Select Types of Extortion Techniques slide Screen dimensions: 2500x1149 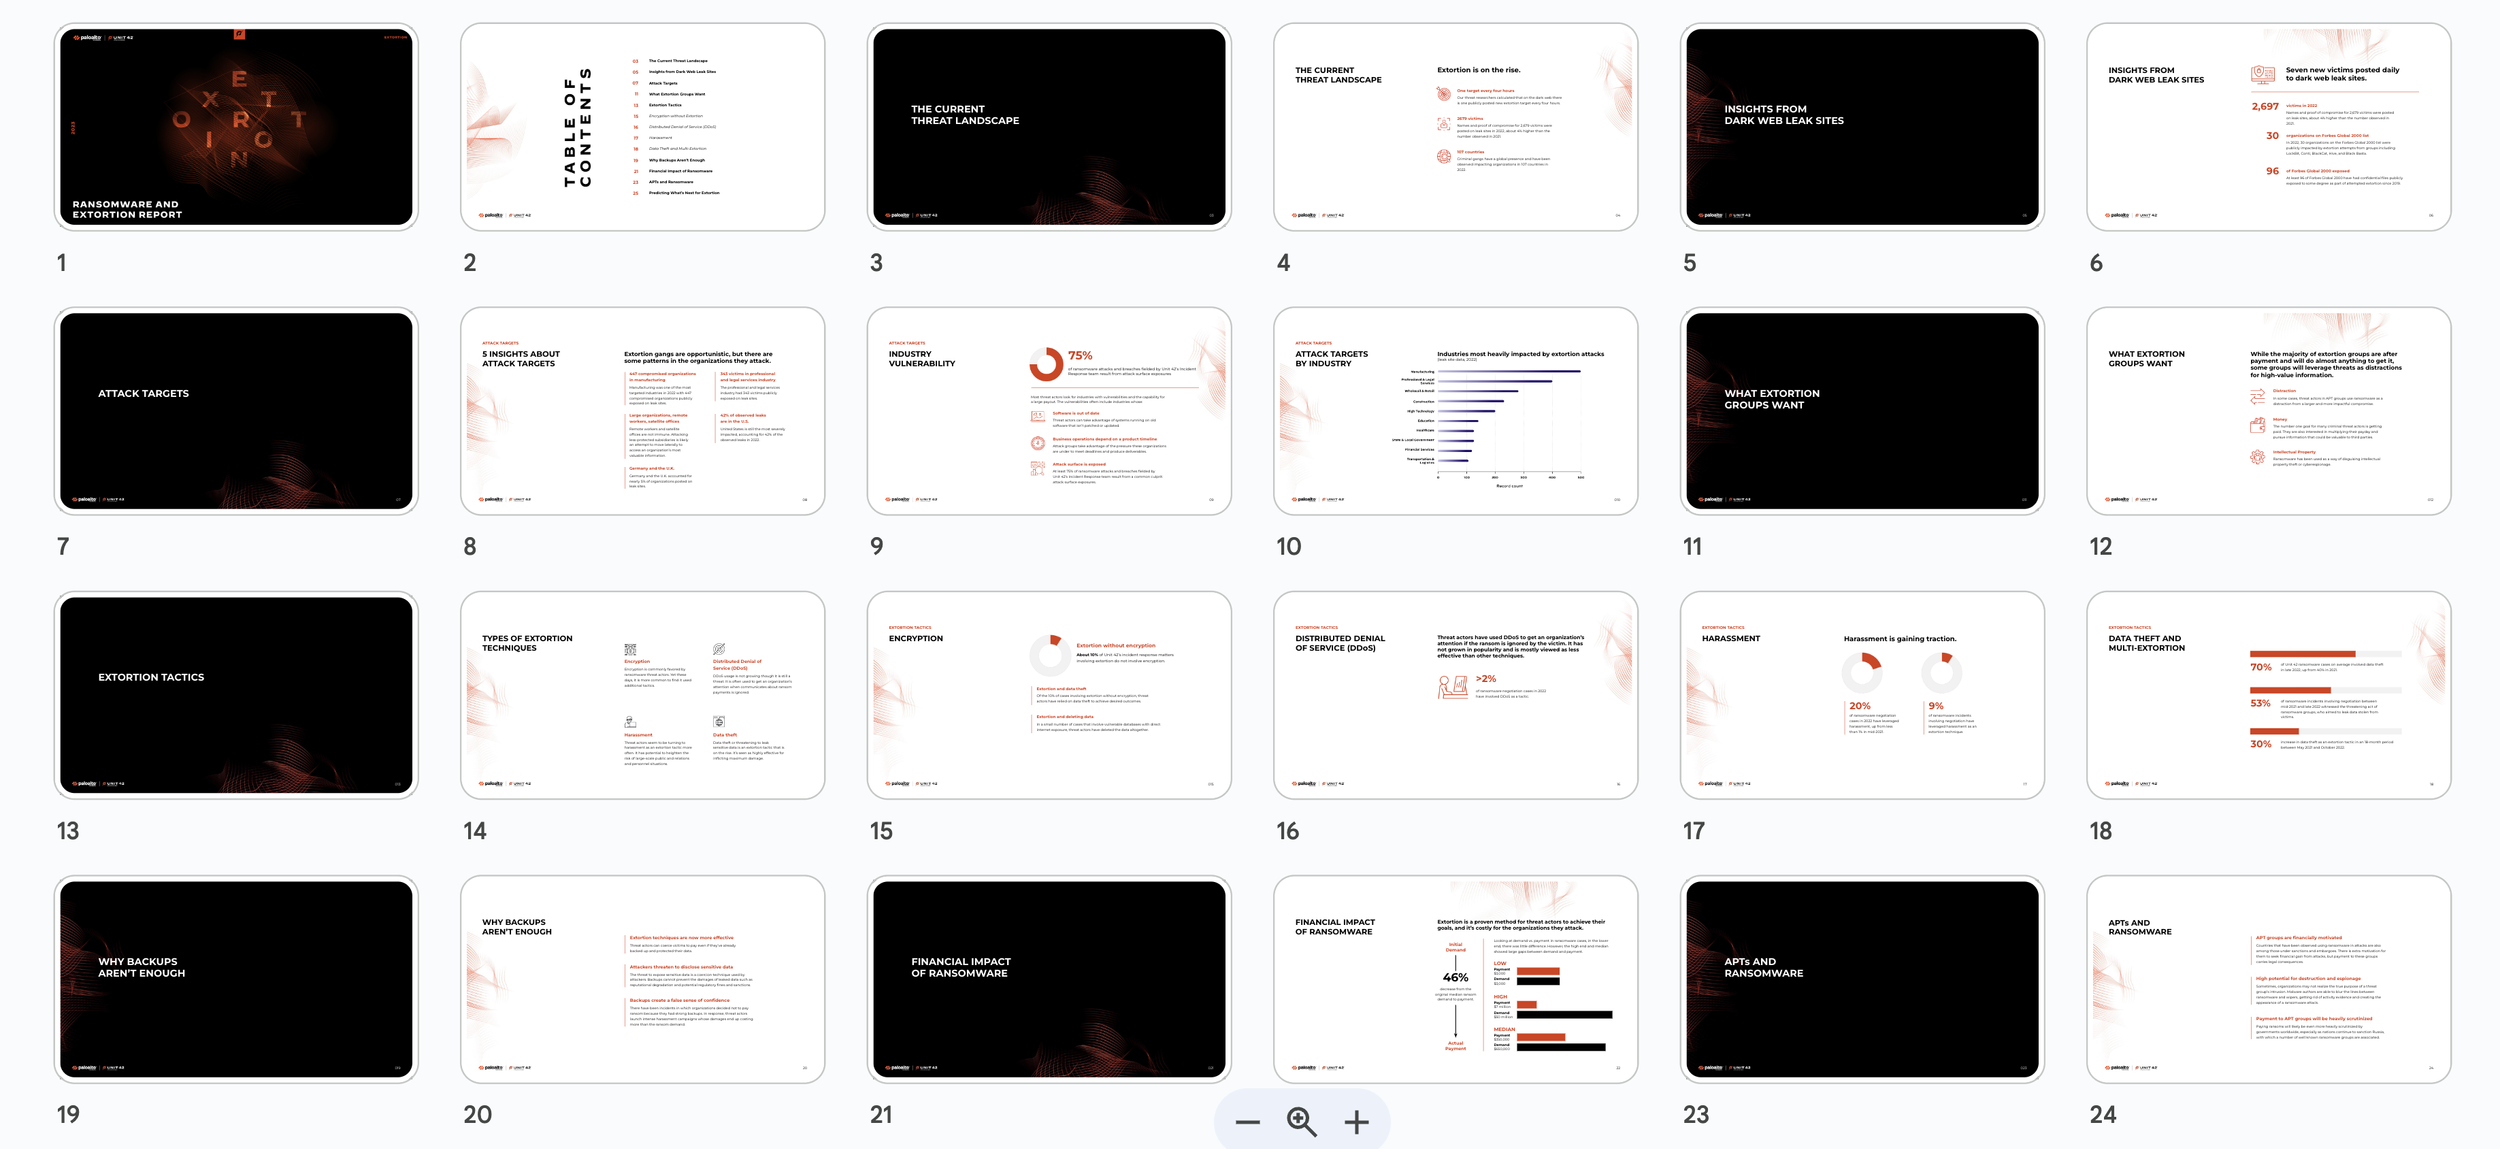coord(642,695)
